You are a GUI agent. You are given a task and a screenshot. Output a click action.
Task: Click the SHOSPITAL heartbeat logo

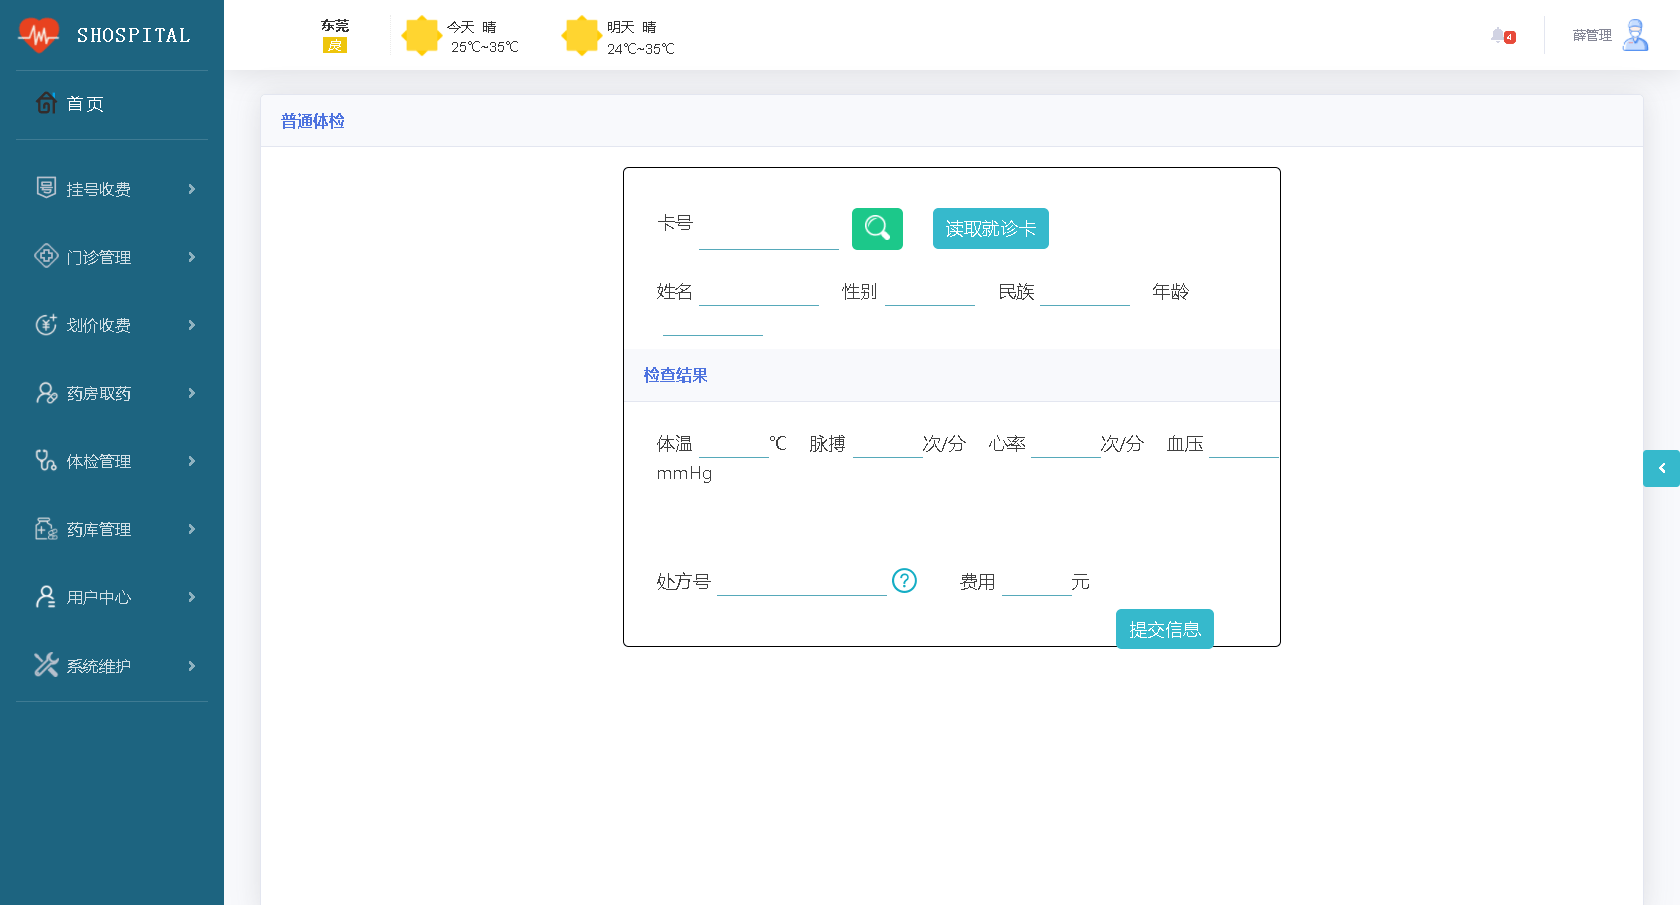38,34
